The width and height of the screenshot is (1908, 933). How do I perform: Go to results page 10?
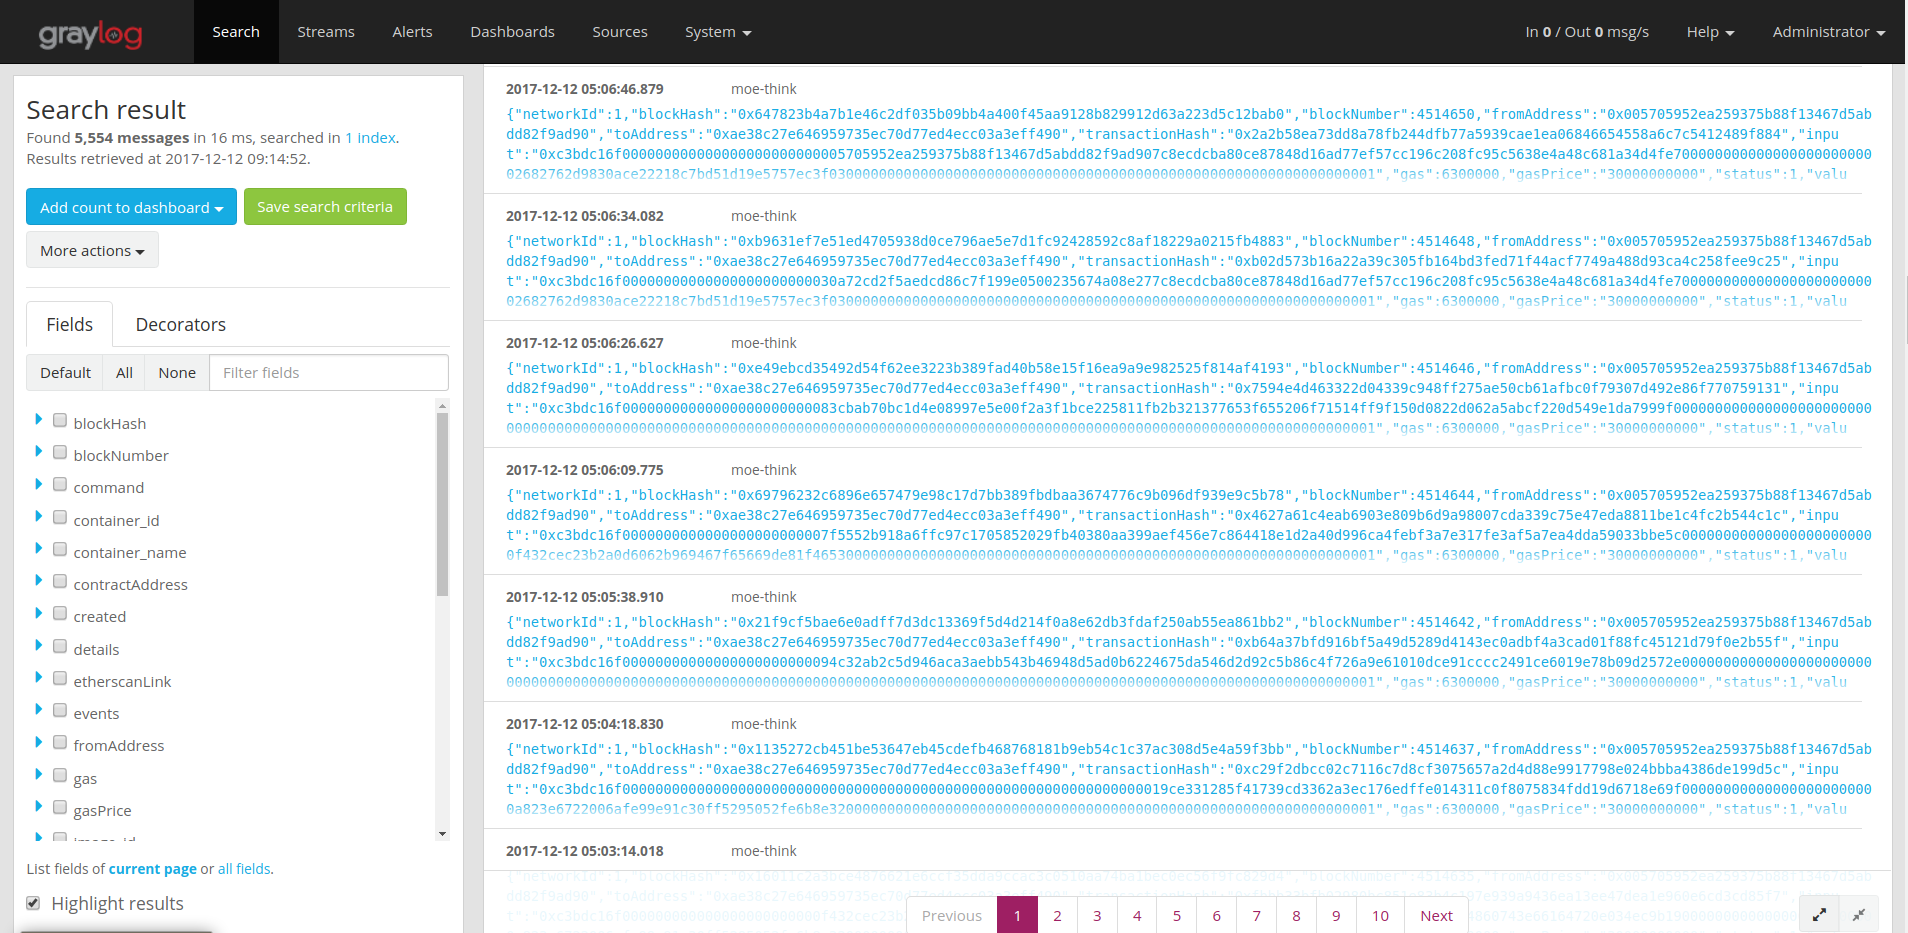tap(1380, 915)
